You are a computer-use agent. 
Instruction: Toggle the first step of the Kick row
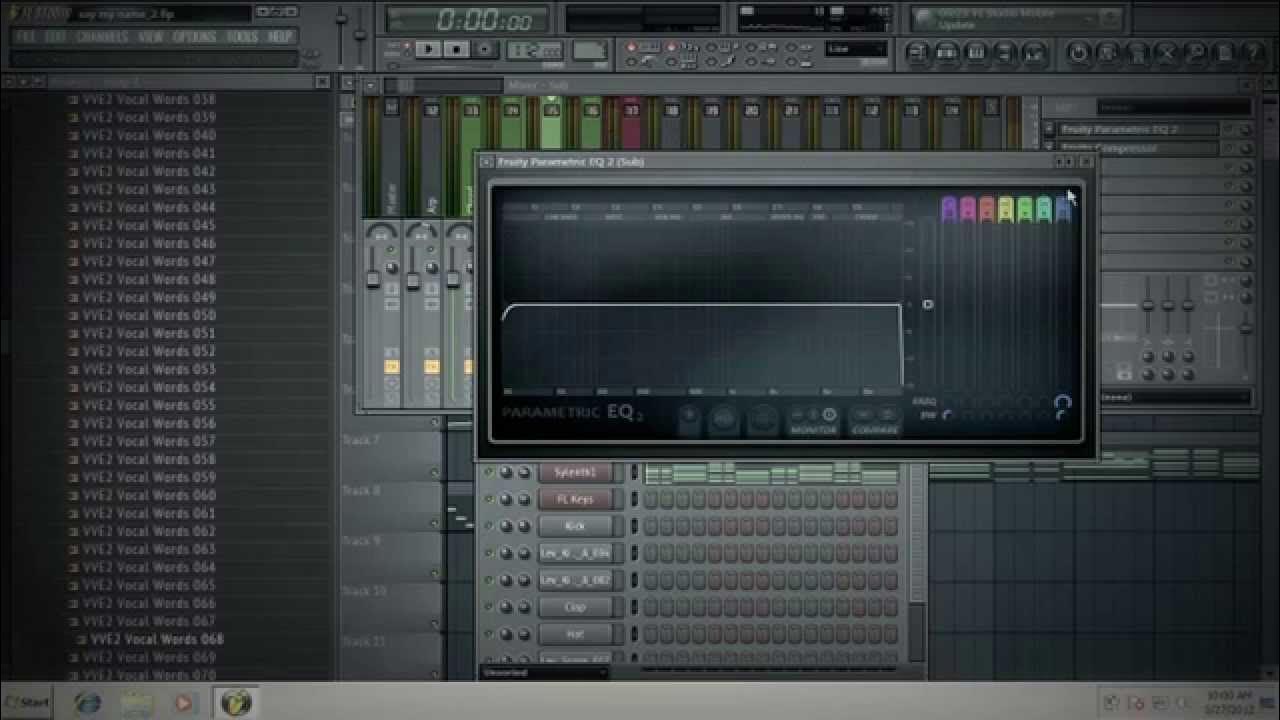651,526
